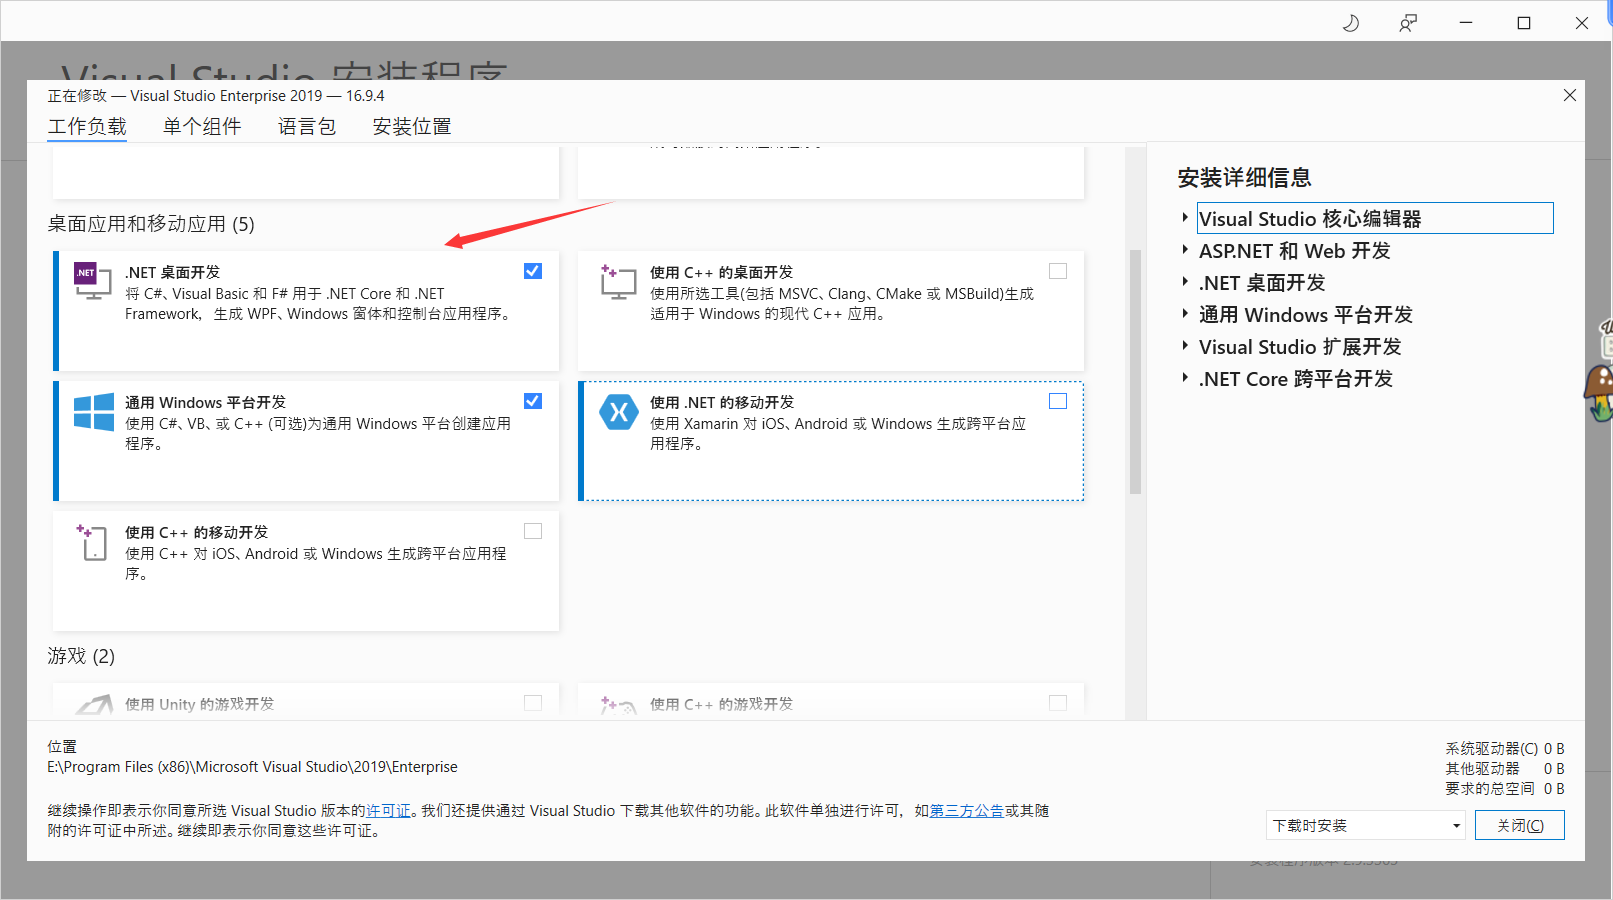This screenshot has width=1613, height=900.
Task: Check the 使用 Unity 的游戏开发 checkbox
Action: 533,703
